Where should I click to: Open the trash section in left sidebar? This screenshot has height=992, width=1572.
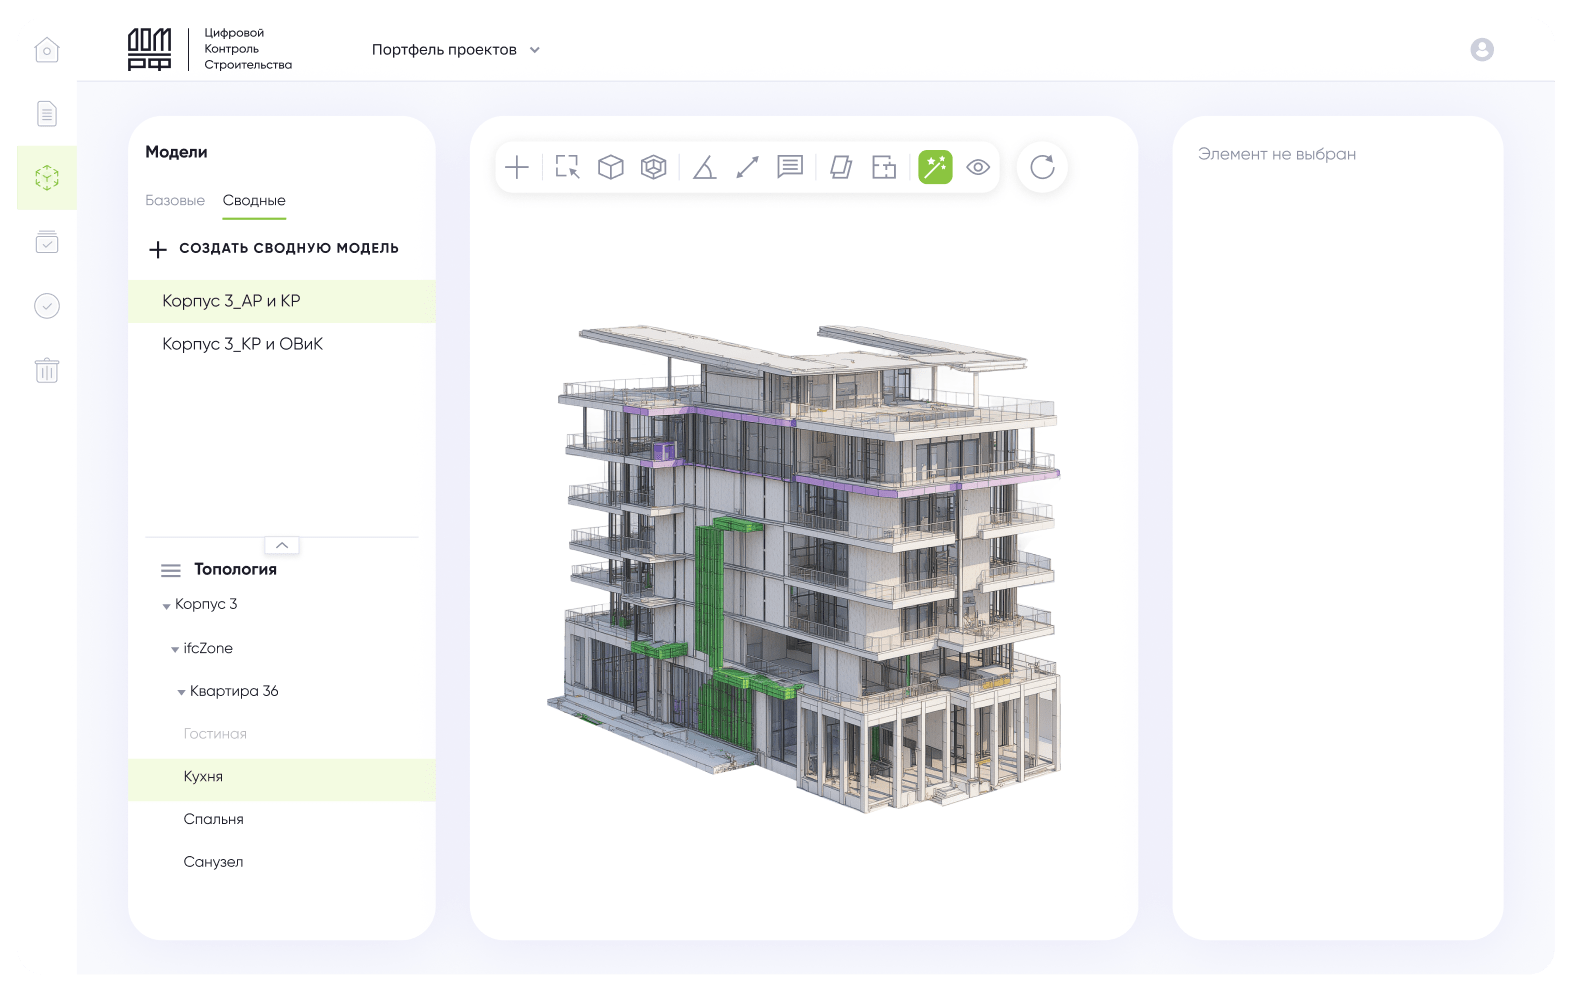pos(47,371)
